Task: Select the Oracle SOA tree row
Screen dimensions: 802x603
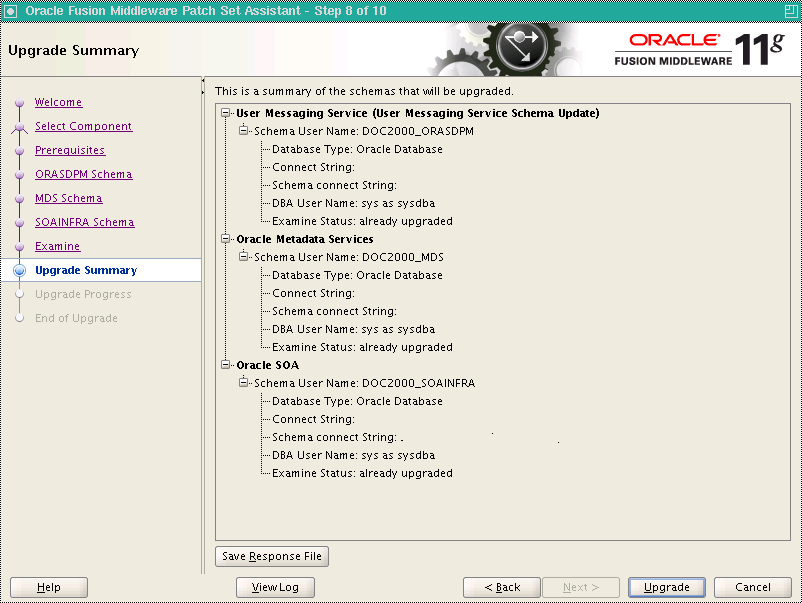Action: [268, 365]
